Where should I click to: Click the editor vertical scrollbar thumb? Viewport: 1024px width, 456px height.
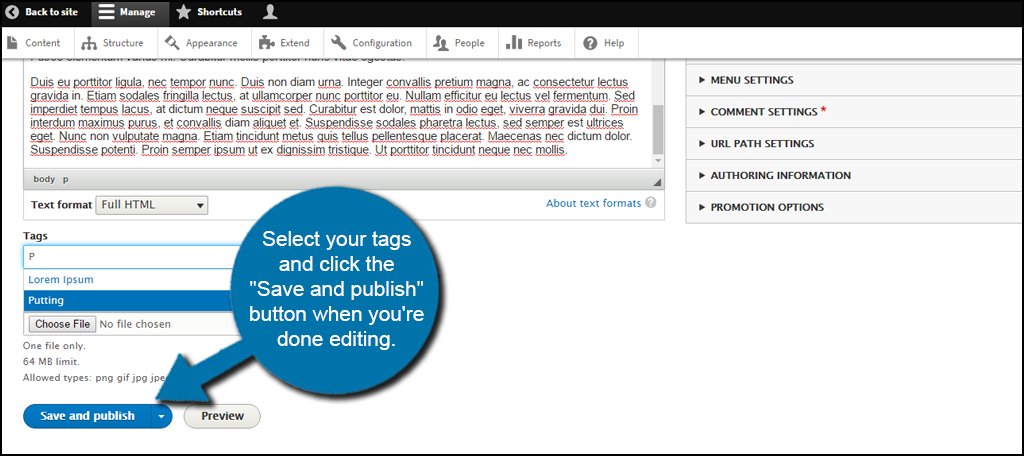tap(658, 129)
